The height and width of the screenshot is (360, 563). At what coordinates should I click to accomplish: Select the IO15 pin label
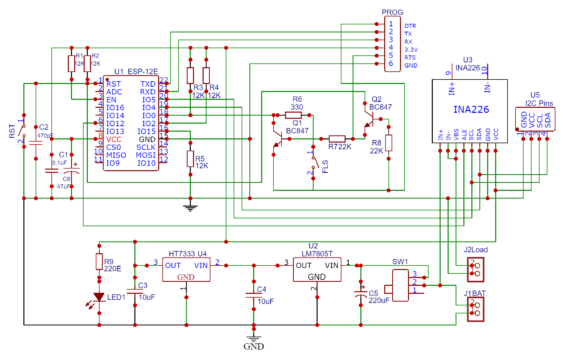tap(147, 131)
